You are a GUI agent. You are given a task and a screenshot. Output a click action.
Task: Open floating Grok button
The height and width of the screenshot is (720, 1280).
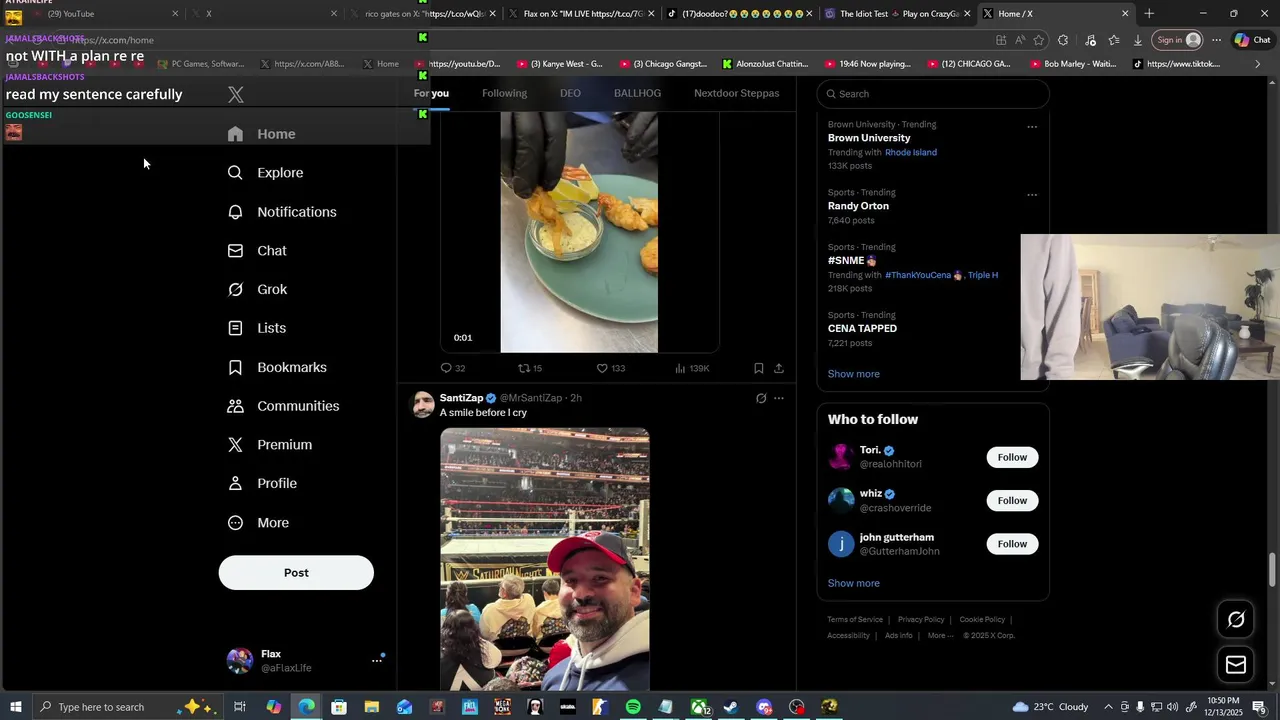tap(1236, 620)
